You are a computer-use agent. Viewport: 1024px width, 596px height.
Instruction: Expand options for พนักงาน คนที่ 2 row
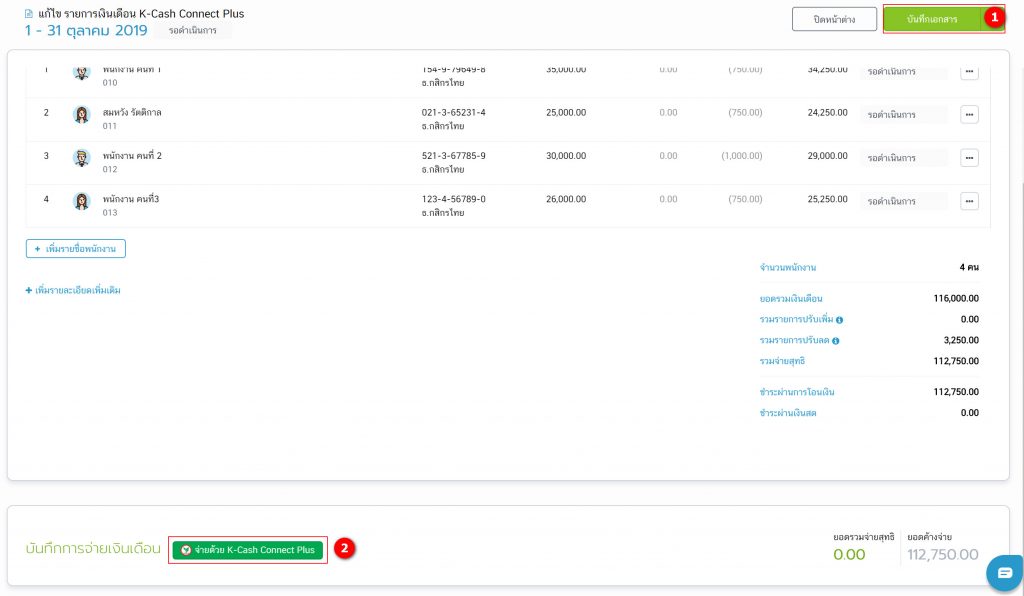pos(968,157)
